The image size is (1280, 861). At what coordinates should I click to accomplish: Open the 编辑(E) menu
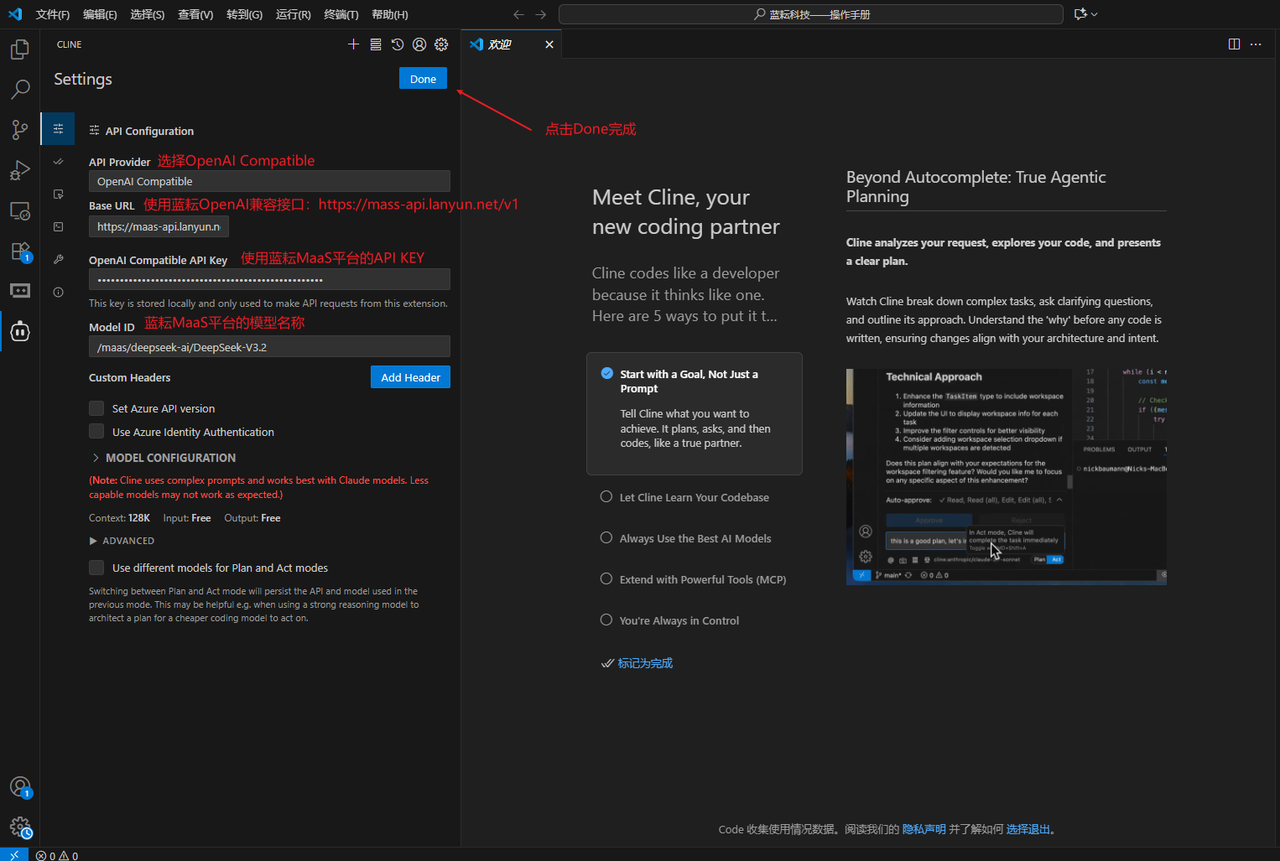tap(100, 14)
